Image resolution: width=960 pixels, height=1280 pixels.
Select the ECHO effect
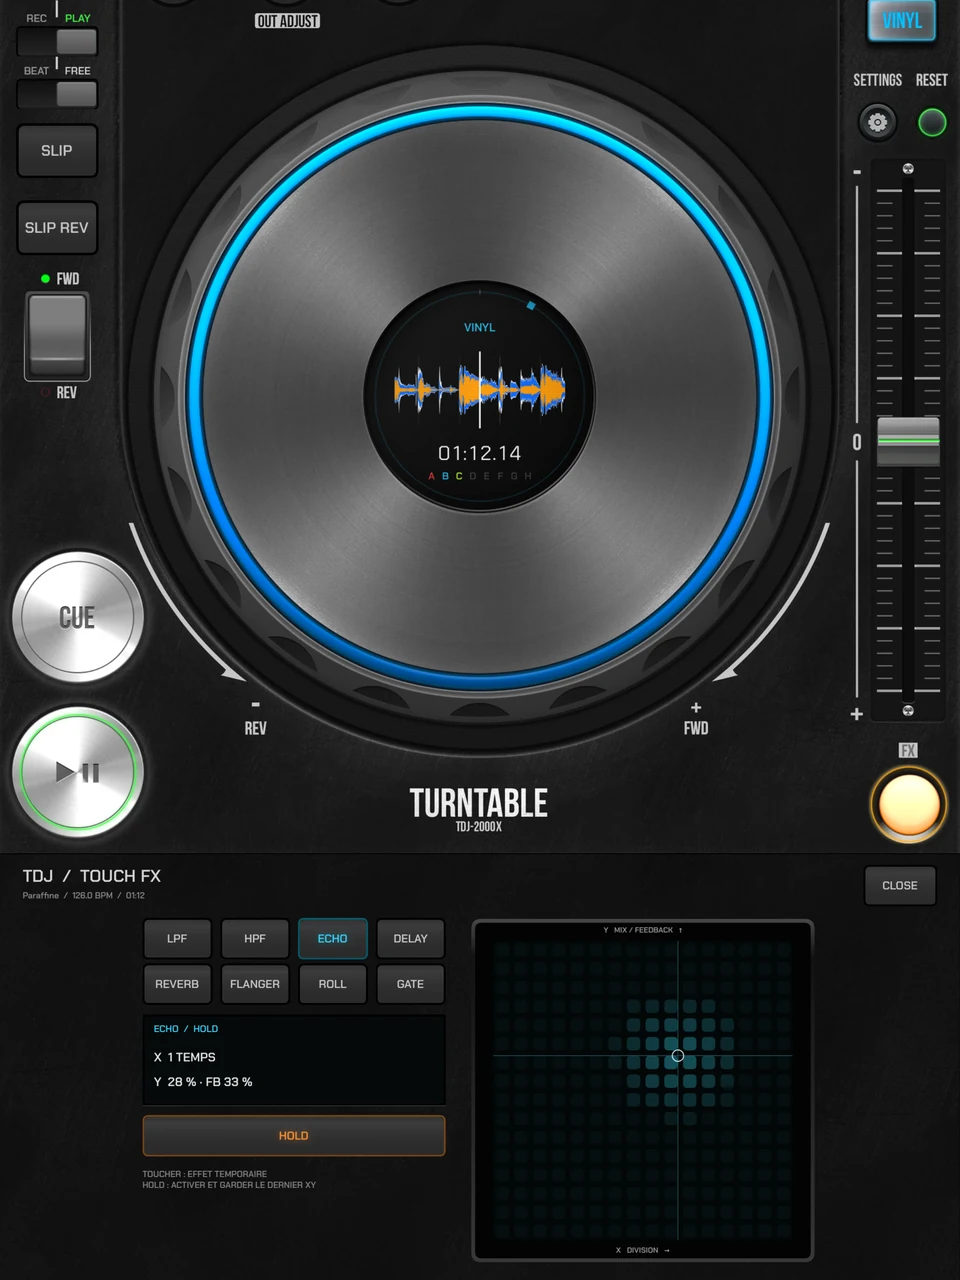point(333,938)
